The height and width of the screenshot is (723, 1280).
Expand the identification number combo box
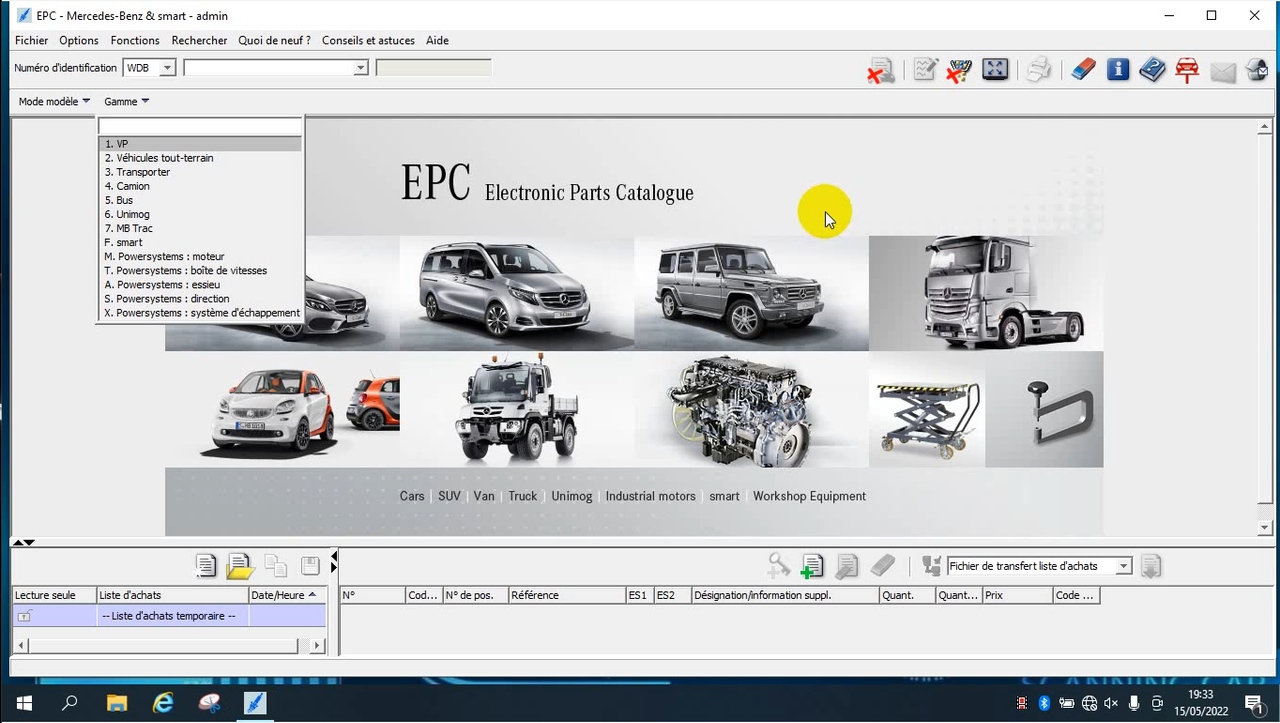click(x=361, y=67)
